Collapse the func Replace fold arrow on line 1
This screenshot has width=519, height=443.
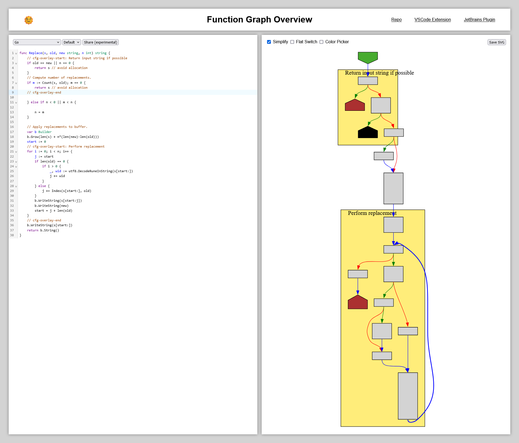16,53
